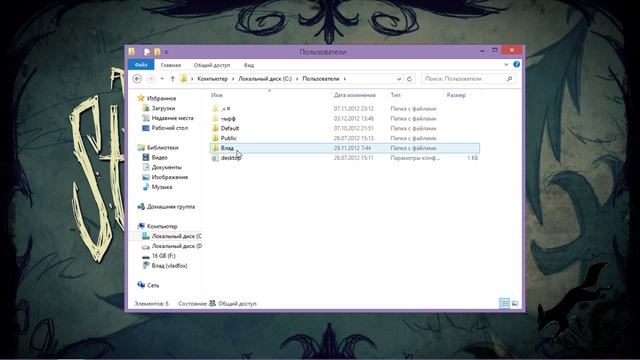Refresh the current folder

coord(409,79)
